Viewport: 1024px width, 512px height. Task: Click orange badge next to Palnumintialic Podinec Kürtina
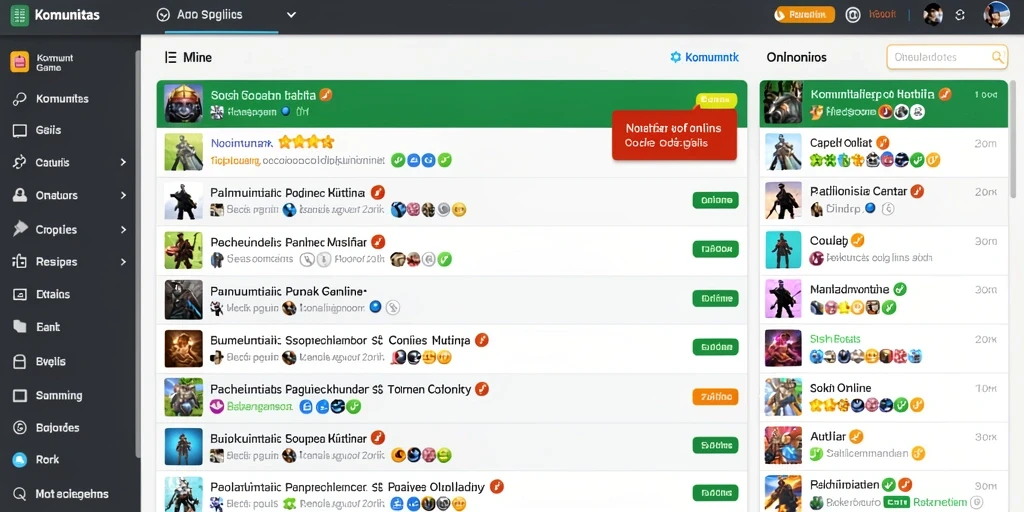coord(377,192)
